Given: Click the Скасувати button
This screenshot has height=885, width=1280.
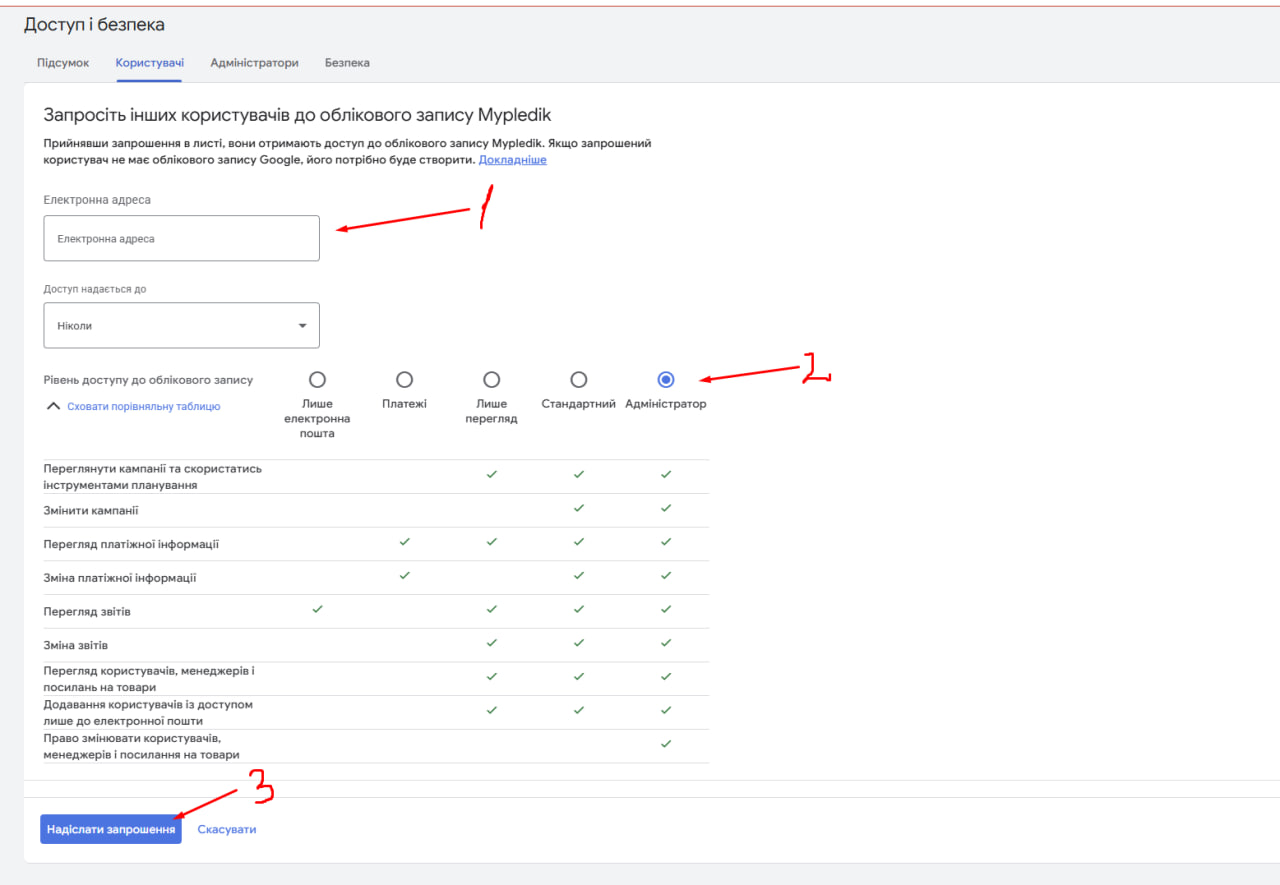Looking at the screenshot, I should (x=227, y=830).
